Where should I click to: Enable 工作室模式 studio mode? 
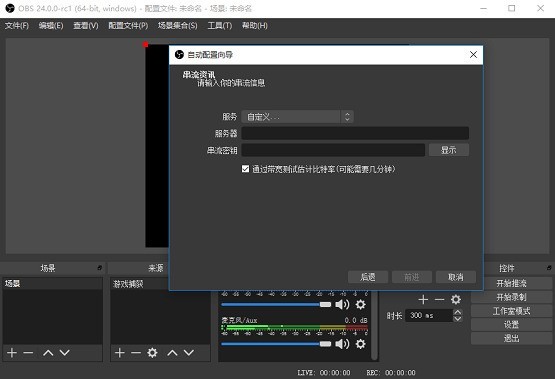coord(511,311)
